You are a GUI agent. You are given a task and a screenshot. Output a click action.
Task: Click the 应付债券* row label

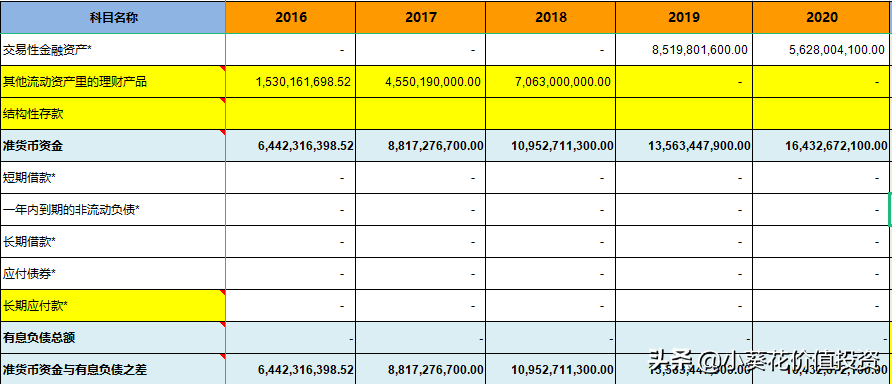(x=30, y=274)
